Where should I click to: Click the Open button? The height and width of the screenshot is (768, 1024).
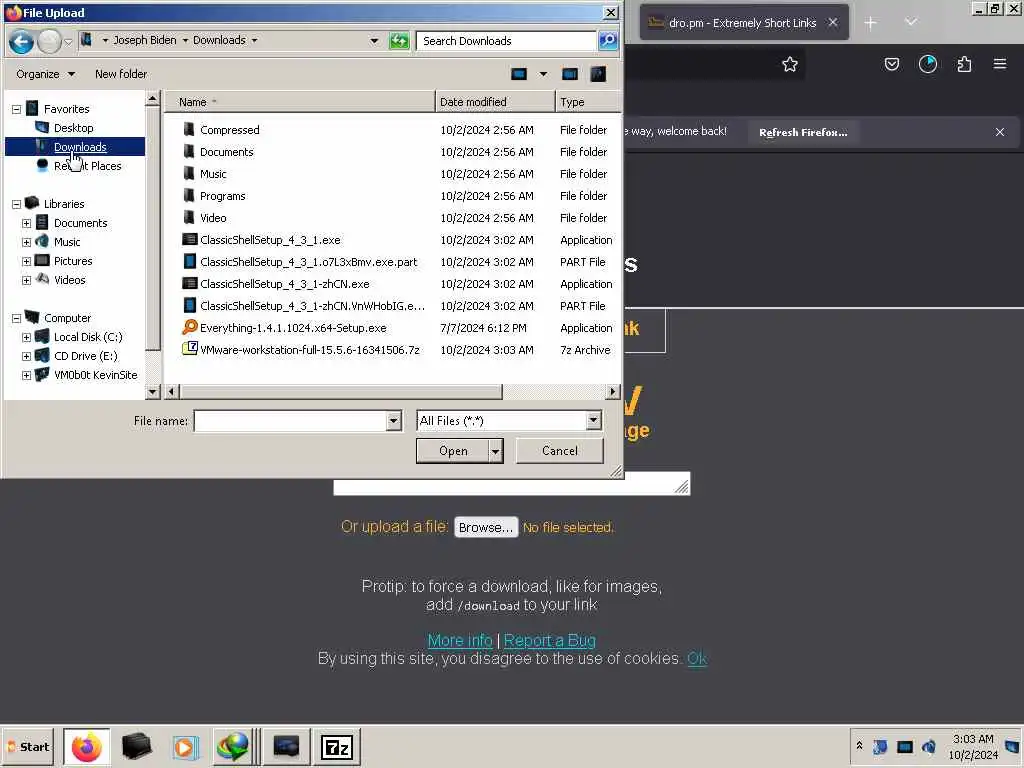click(x=453, y=451)
